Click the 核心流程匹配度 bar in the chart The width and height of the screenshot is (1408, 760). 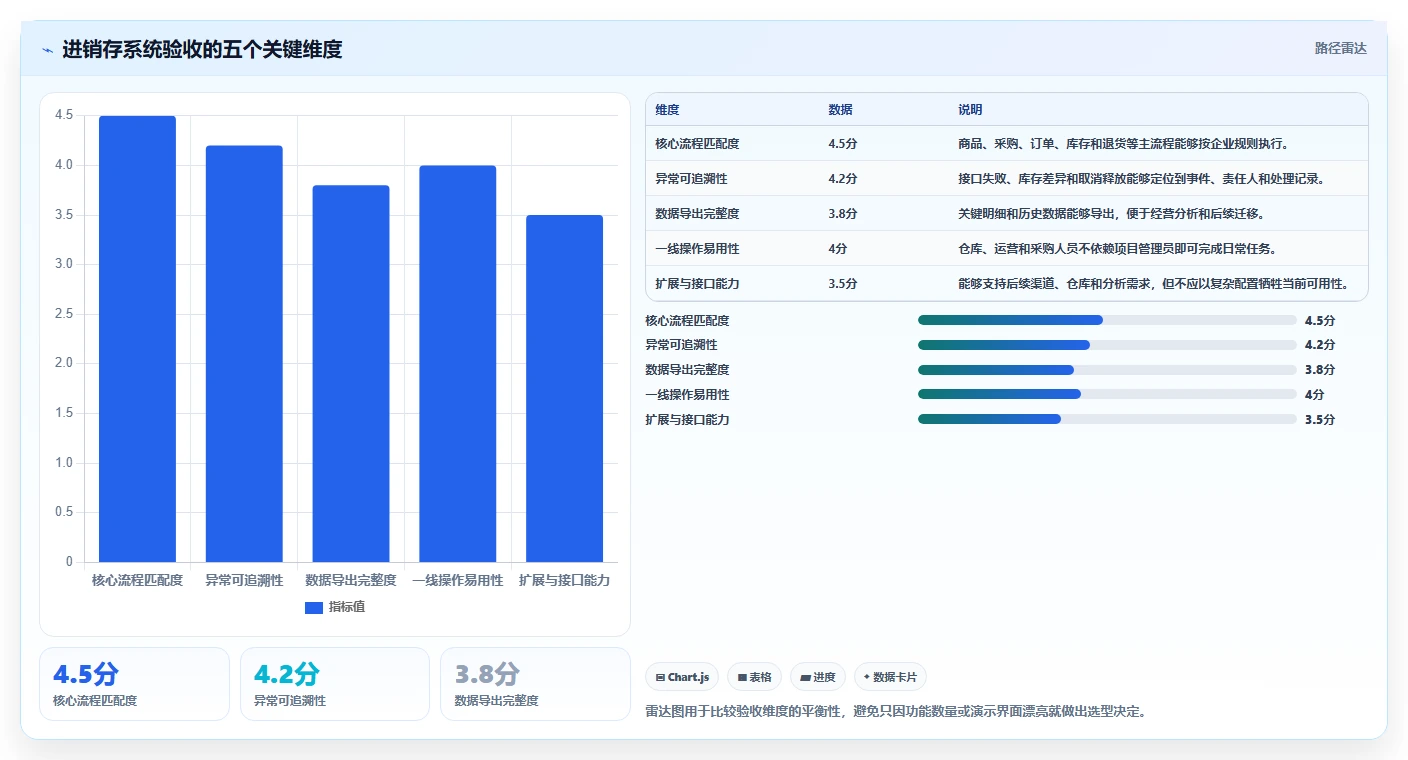click(x=137, y=339)
